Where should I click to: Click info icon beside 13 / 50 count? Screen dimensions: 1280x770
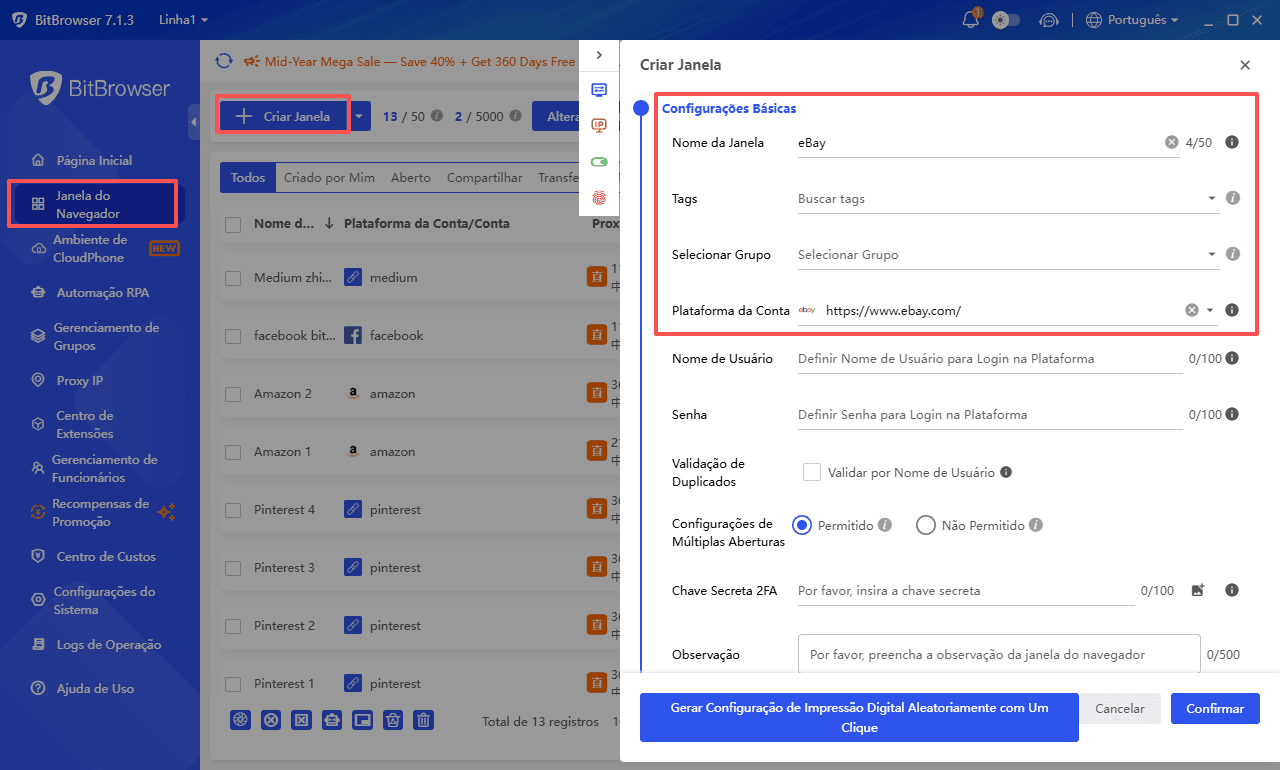(437, 116)
